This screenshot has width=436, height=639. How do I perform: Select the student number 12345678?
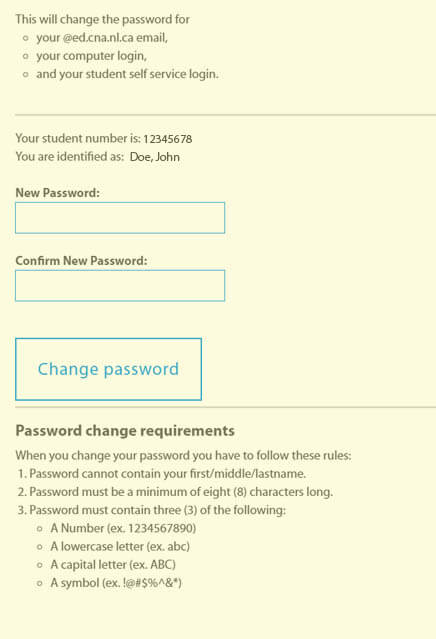[x=167, y=139]
